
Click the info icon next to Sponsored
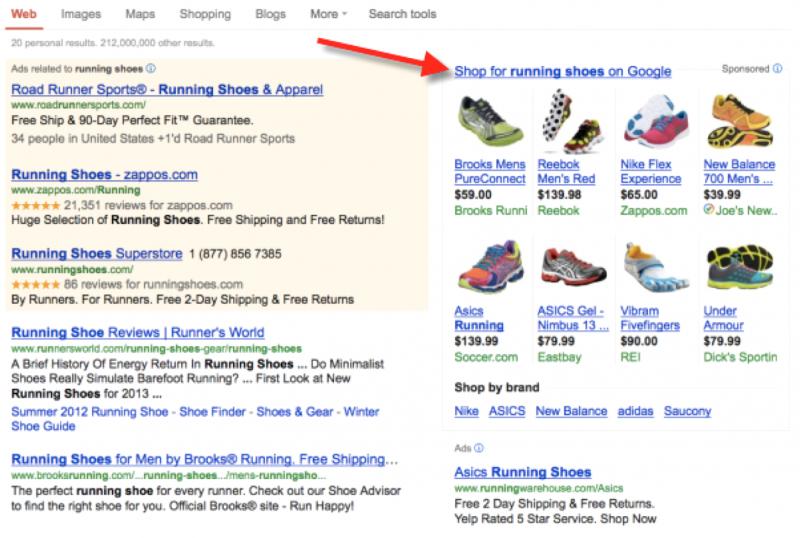778,68
